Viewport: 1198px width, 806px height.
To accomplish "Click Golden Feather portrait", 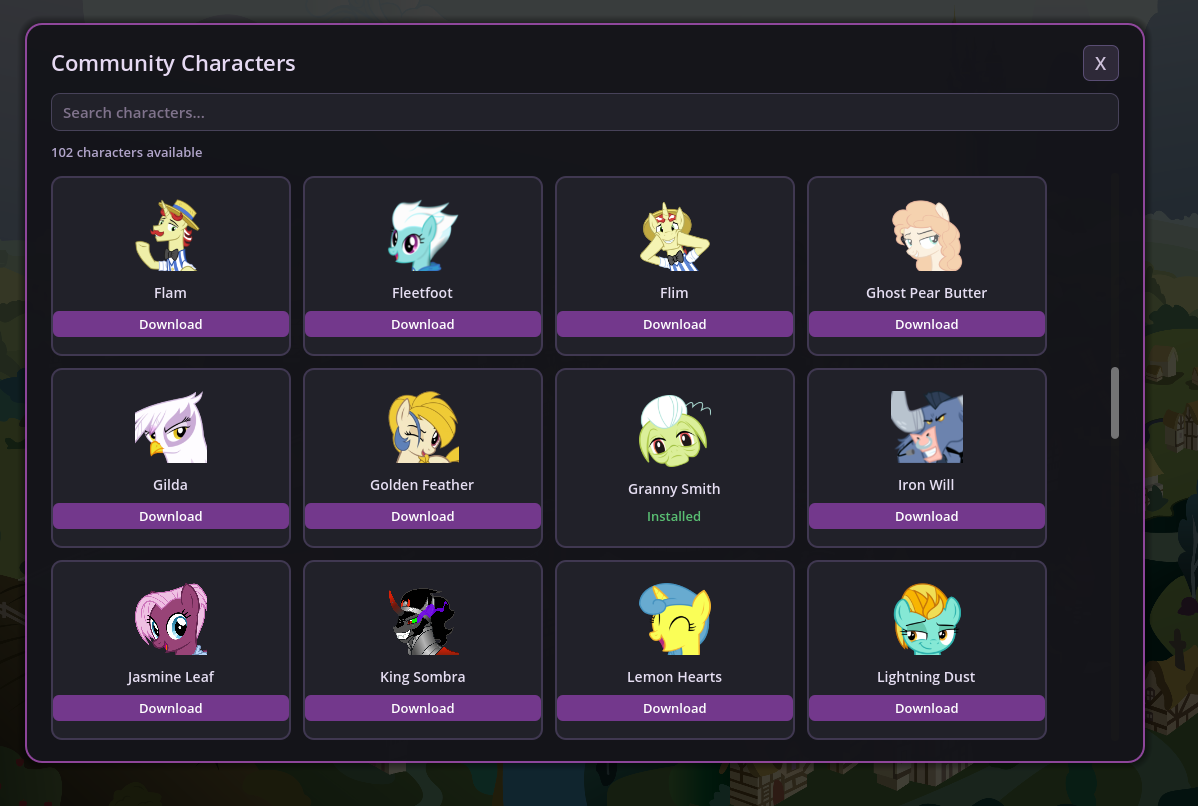I will [x=423, y=427].
